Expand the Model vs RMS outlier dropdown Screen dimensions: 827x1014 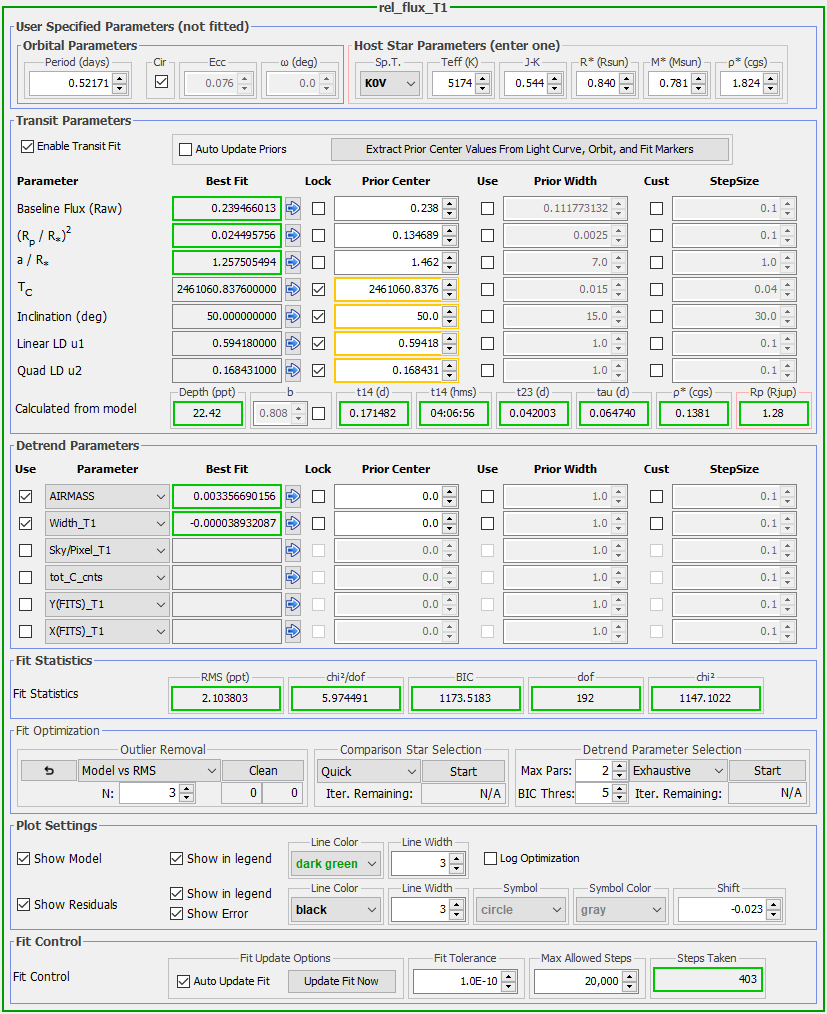tap(149, 771)
